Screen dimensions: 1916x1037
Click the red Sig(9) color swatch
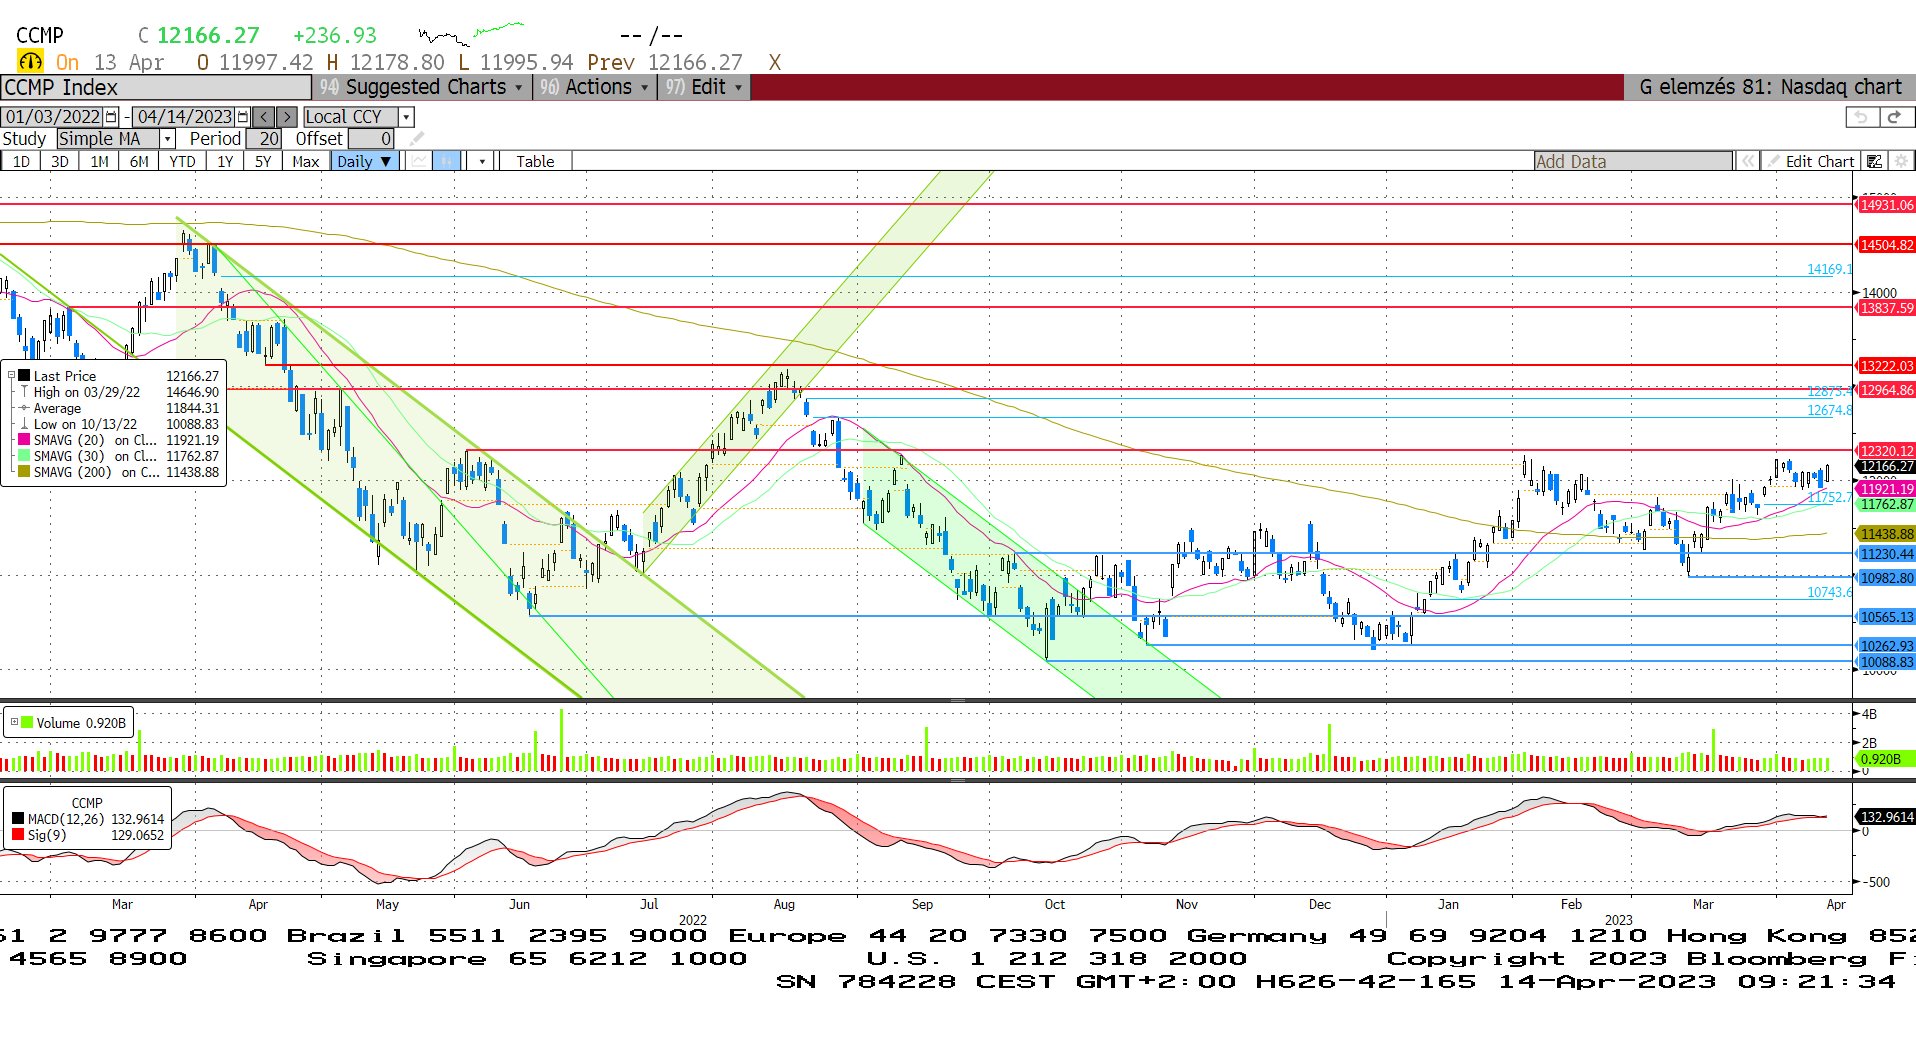[18, 834]
